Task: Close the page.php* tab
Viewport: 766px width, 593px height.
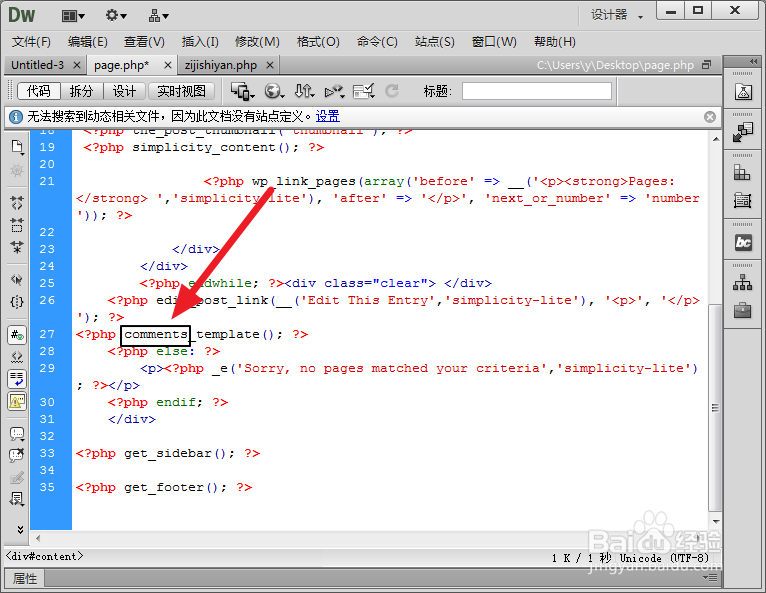Action: click(x=168, y=65)
